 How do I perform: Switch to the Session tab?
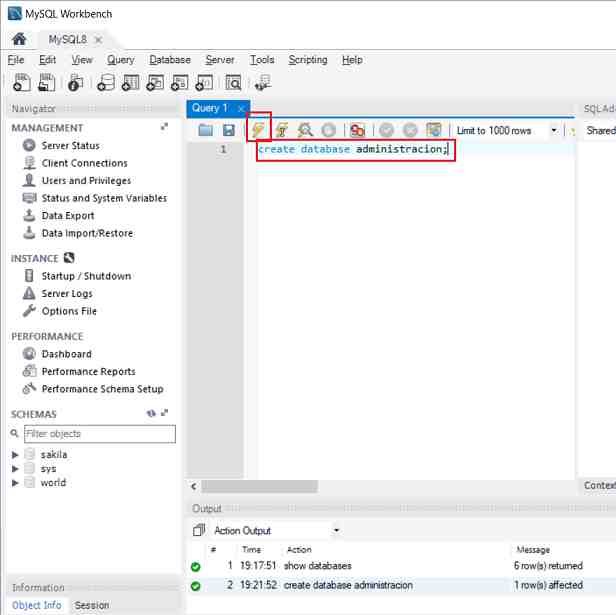[92, 605]
